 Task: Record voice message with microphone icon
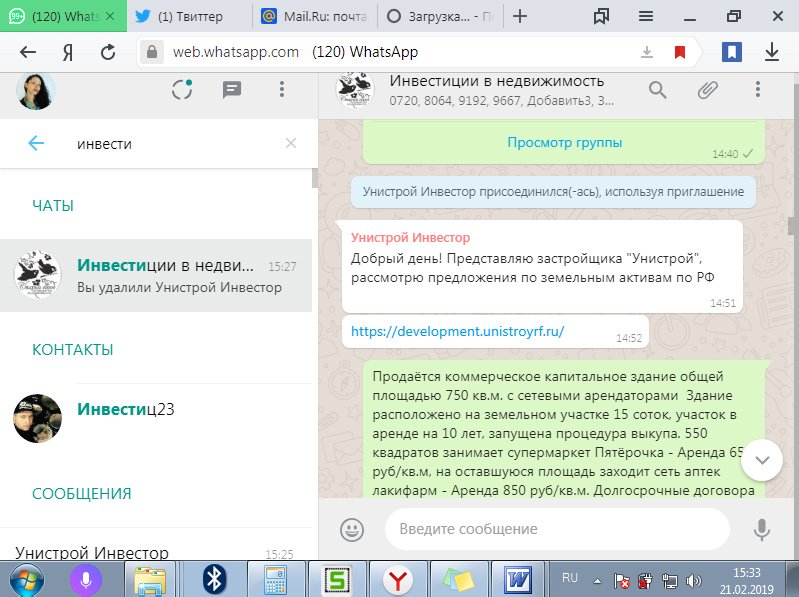[x=762, y=529]
